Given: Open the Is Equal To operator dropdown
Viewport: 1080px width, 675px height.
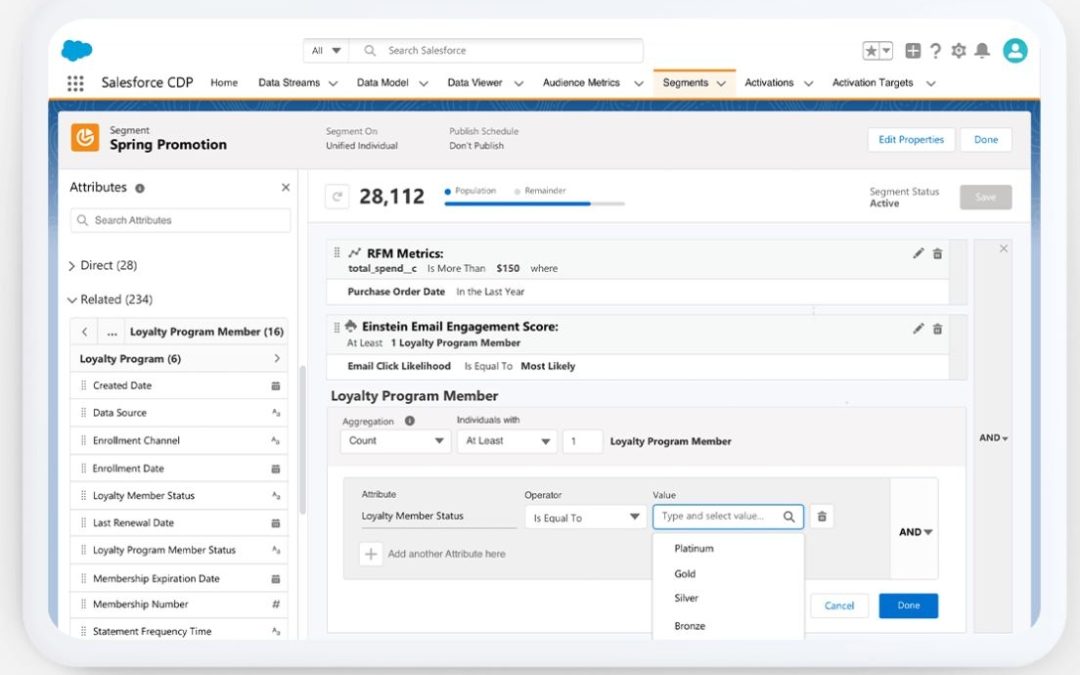Looking at the screenshot, I should (x=585, y=517).
